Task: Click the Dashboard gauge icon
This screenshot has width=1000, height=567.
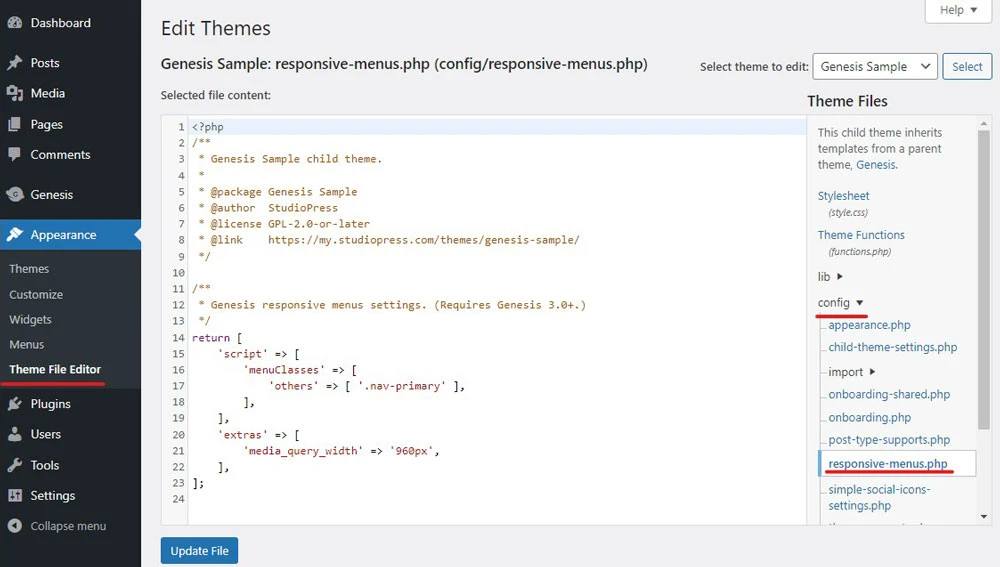Action: tap(15, 23)
